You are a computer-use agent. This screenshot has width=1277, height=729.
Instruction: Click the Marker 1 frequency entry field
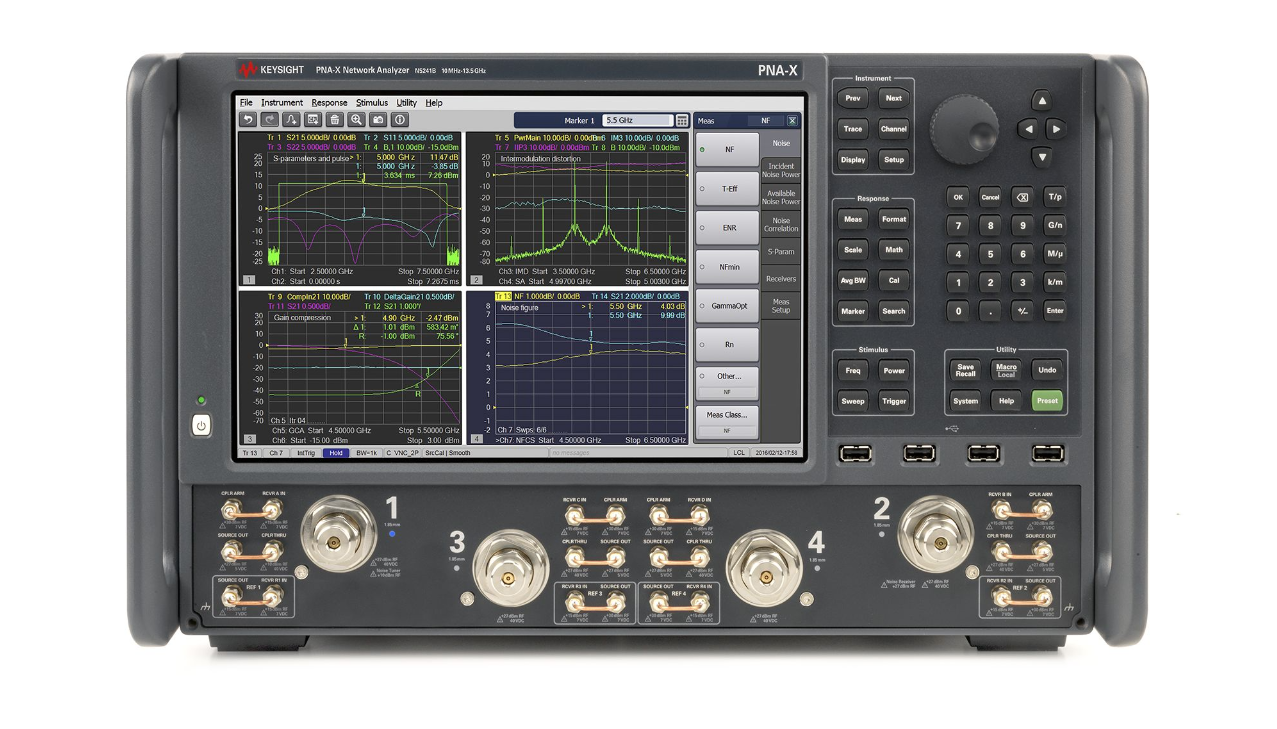tap(637, 119)
